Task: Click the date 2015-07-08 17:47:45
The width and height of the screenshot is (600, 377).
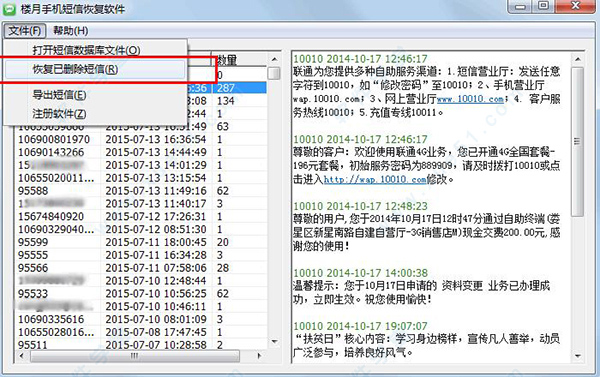Action: (x=156, y=332)
